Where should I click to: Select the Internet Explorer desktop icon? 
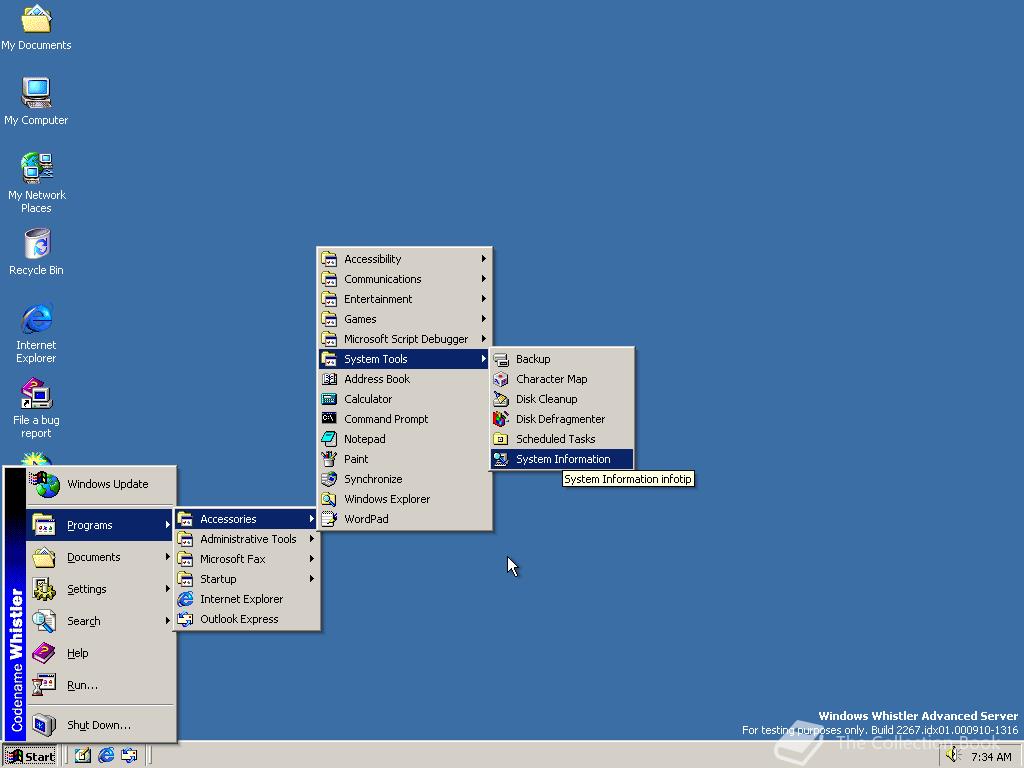pos(36,332)
